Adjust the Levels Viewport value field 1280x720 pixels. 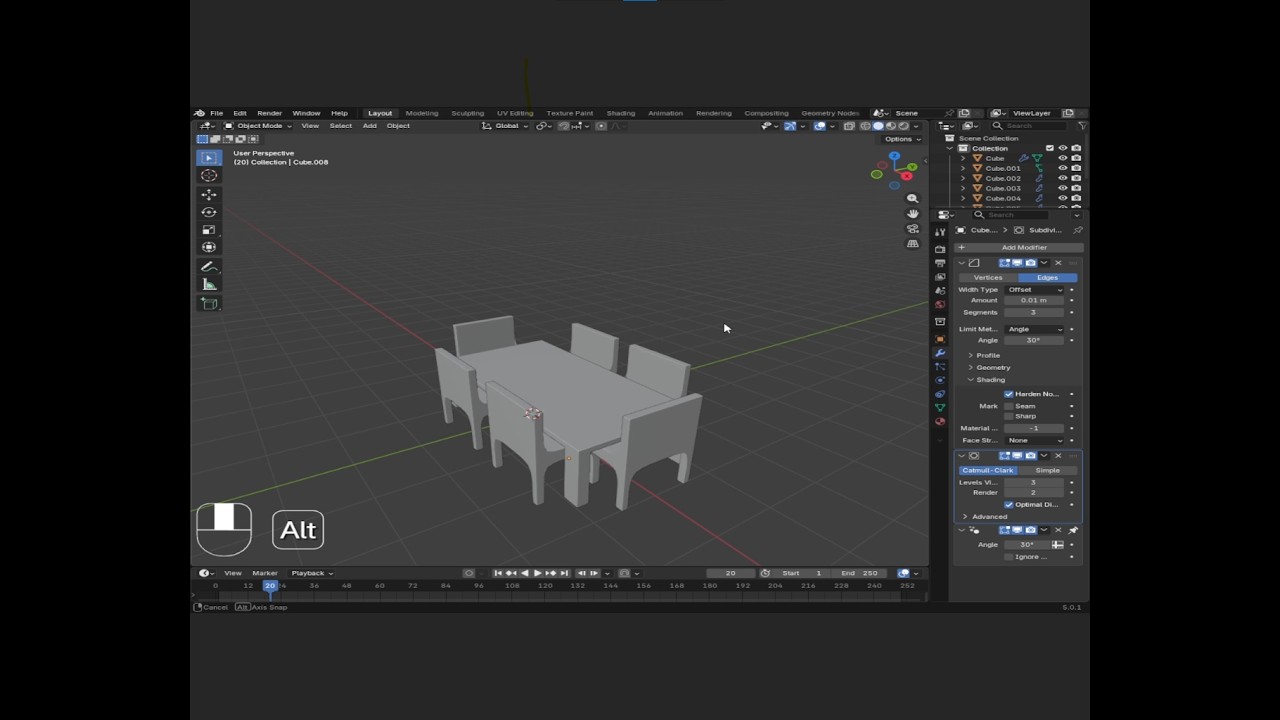click(1034, 482)
